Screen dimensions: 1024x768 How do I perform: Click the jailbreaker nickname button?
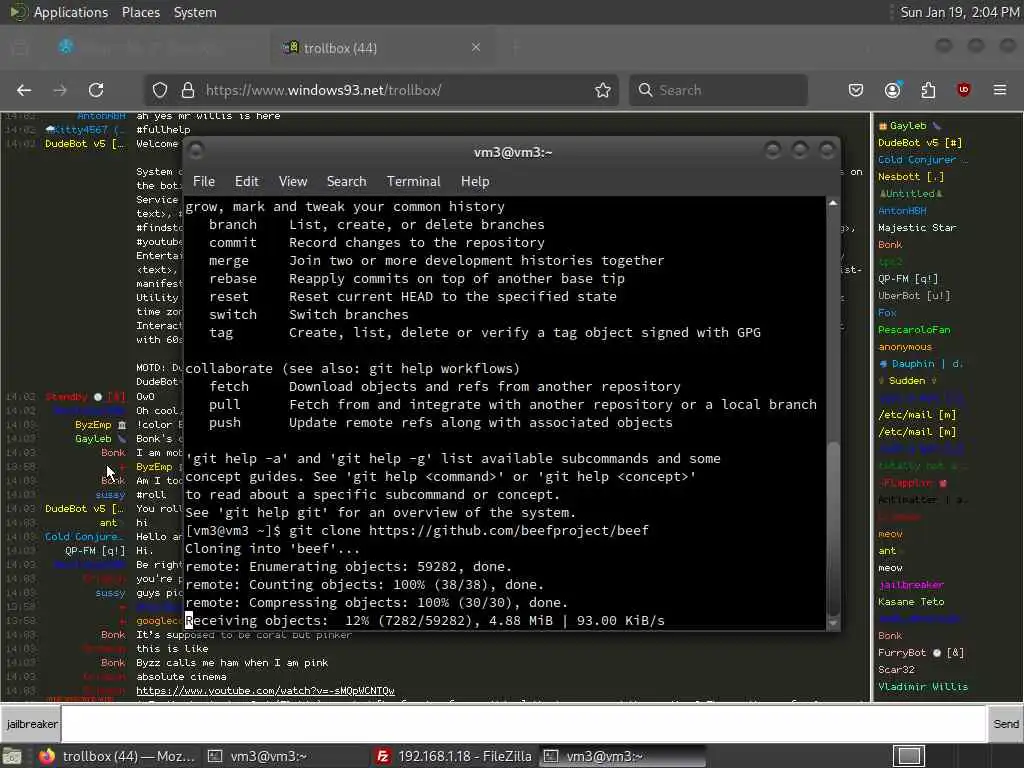click(31, 724)
